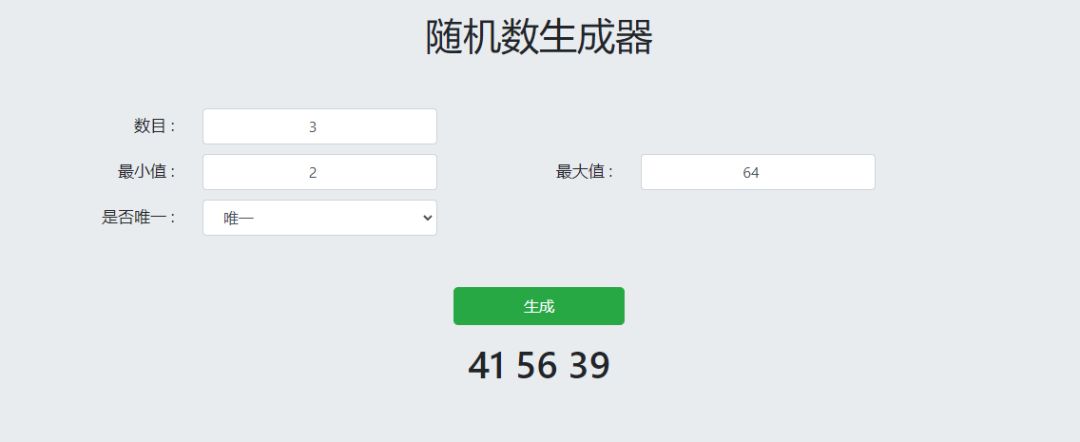Screen dimensions: 1080x442
Task: Open the 是否唯一 dropdown
Action: [x=319, y=218]
